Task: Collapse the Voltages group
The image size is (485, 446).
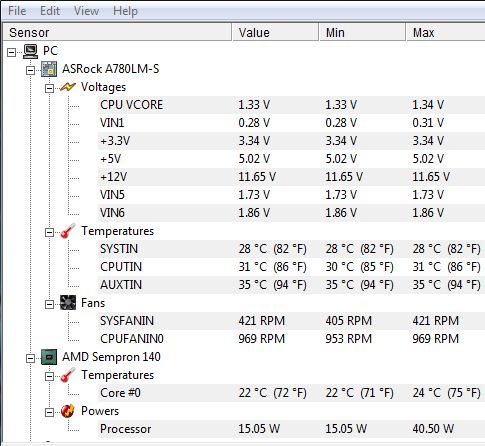Action: [x=49, y=88]
